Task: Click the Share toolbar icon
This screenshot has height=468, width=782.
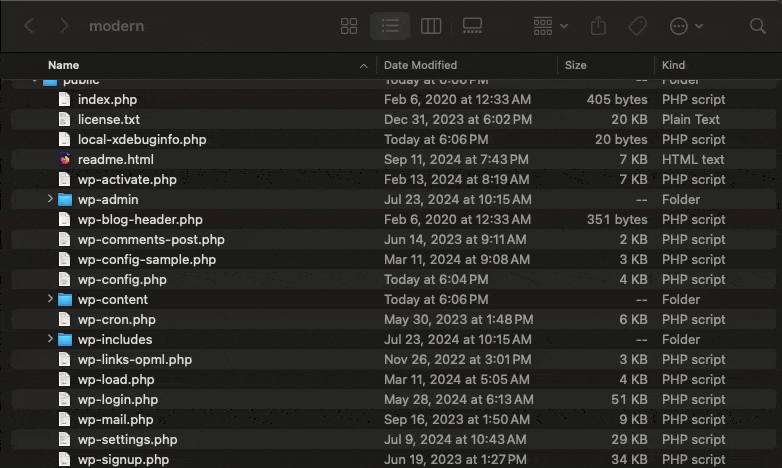Action: click(598, 25)
